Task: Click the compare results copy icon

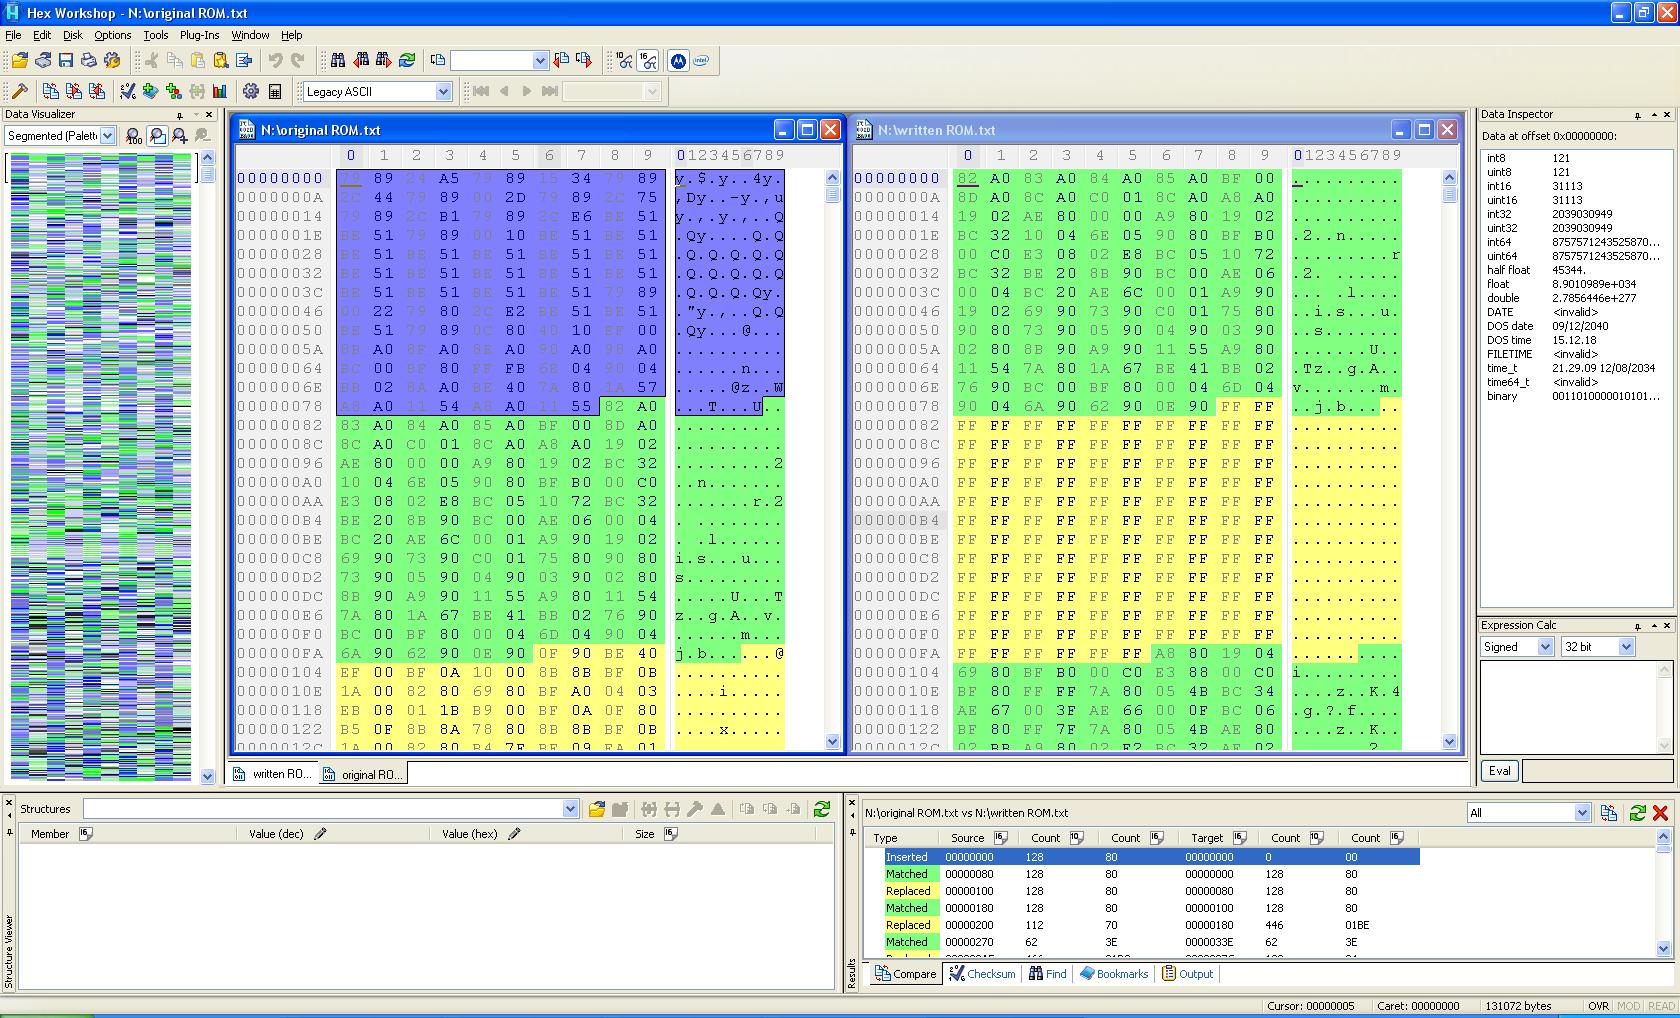Action: click(x=1609, y=813)
